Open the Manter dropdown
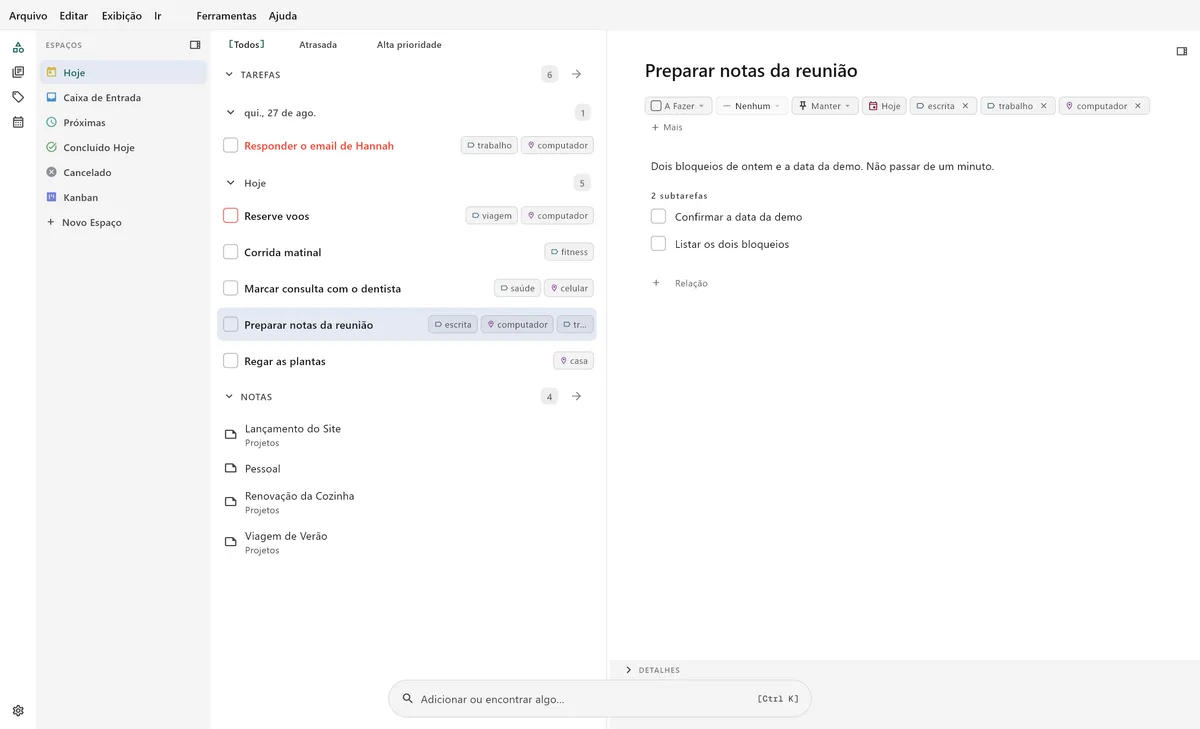The image size is (1200, 729). coord(825,106)
